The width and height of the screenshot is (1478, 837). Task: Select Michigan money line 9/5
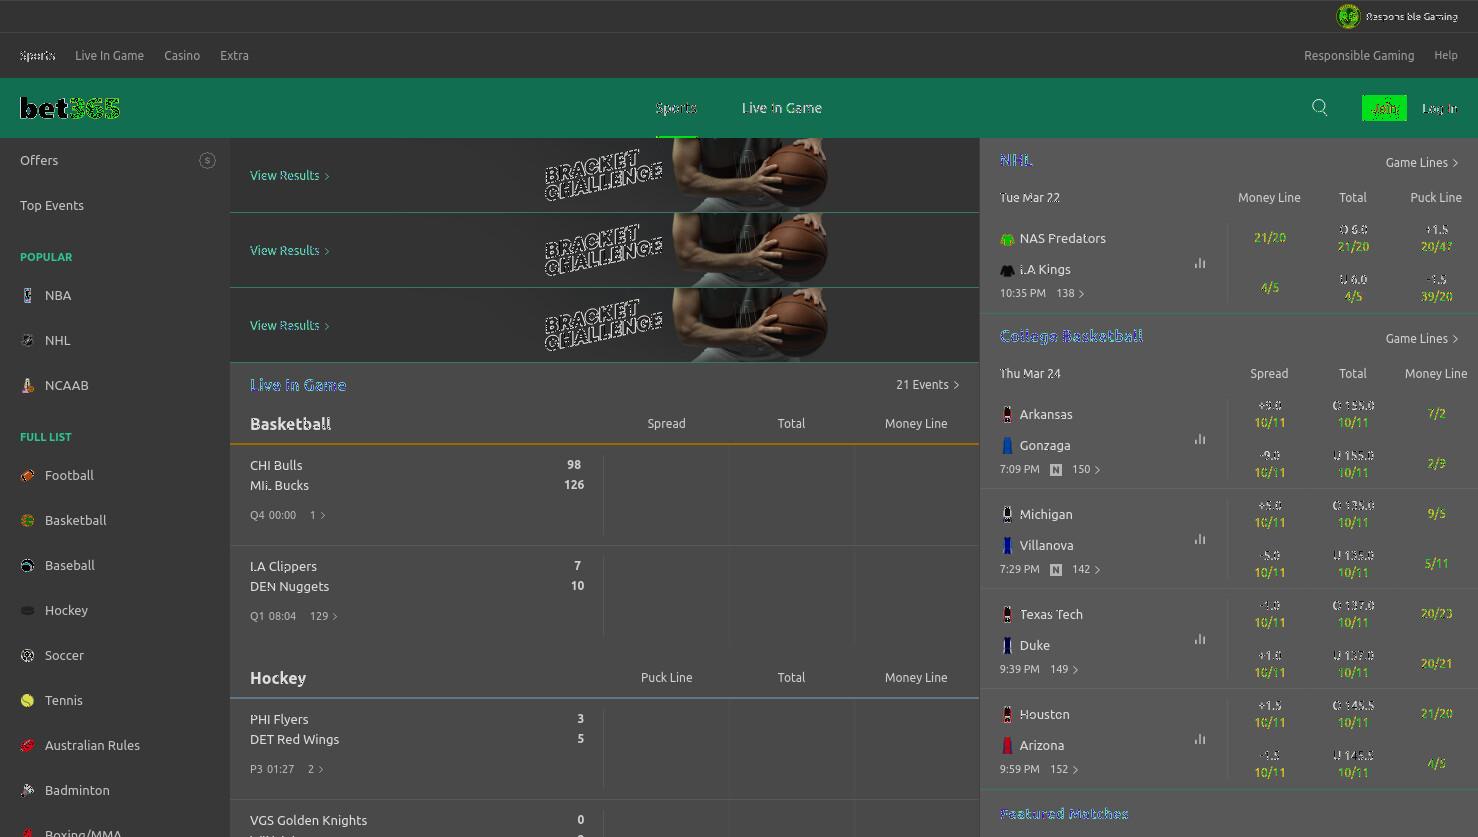1436,513
